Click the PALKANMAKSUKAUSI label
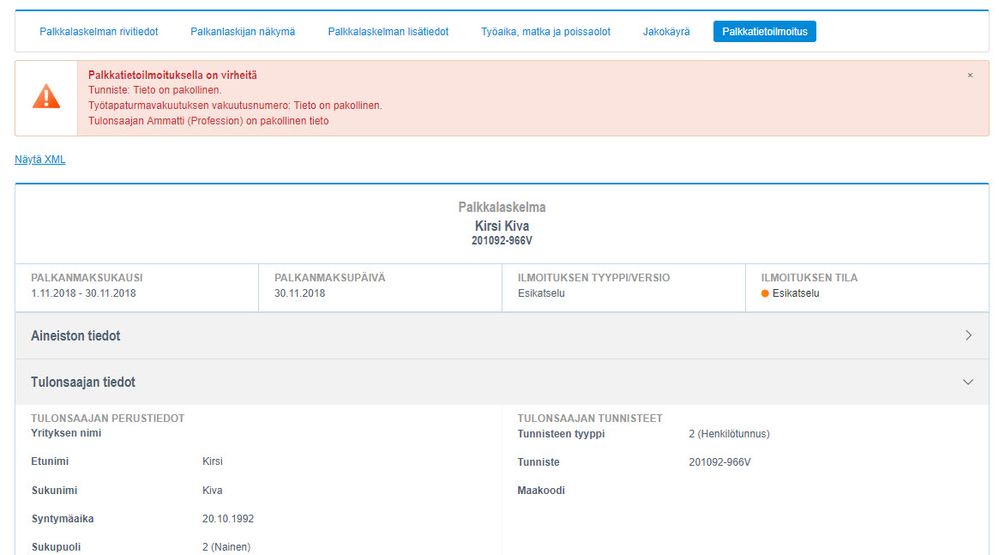 87,278
